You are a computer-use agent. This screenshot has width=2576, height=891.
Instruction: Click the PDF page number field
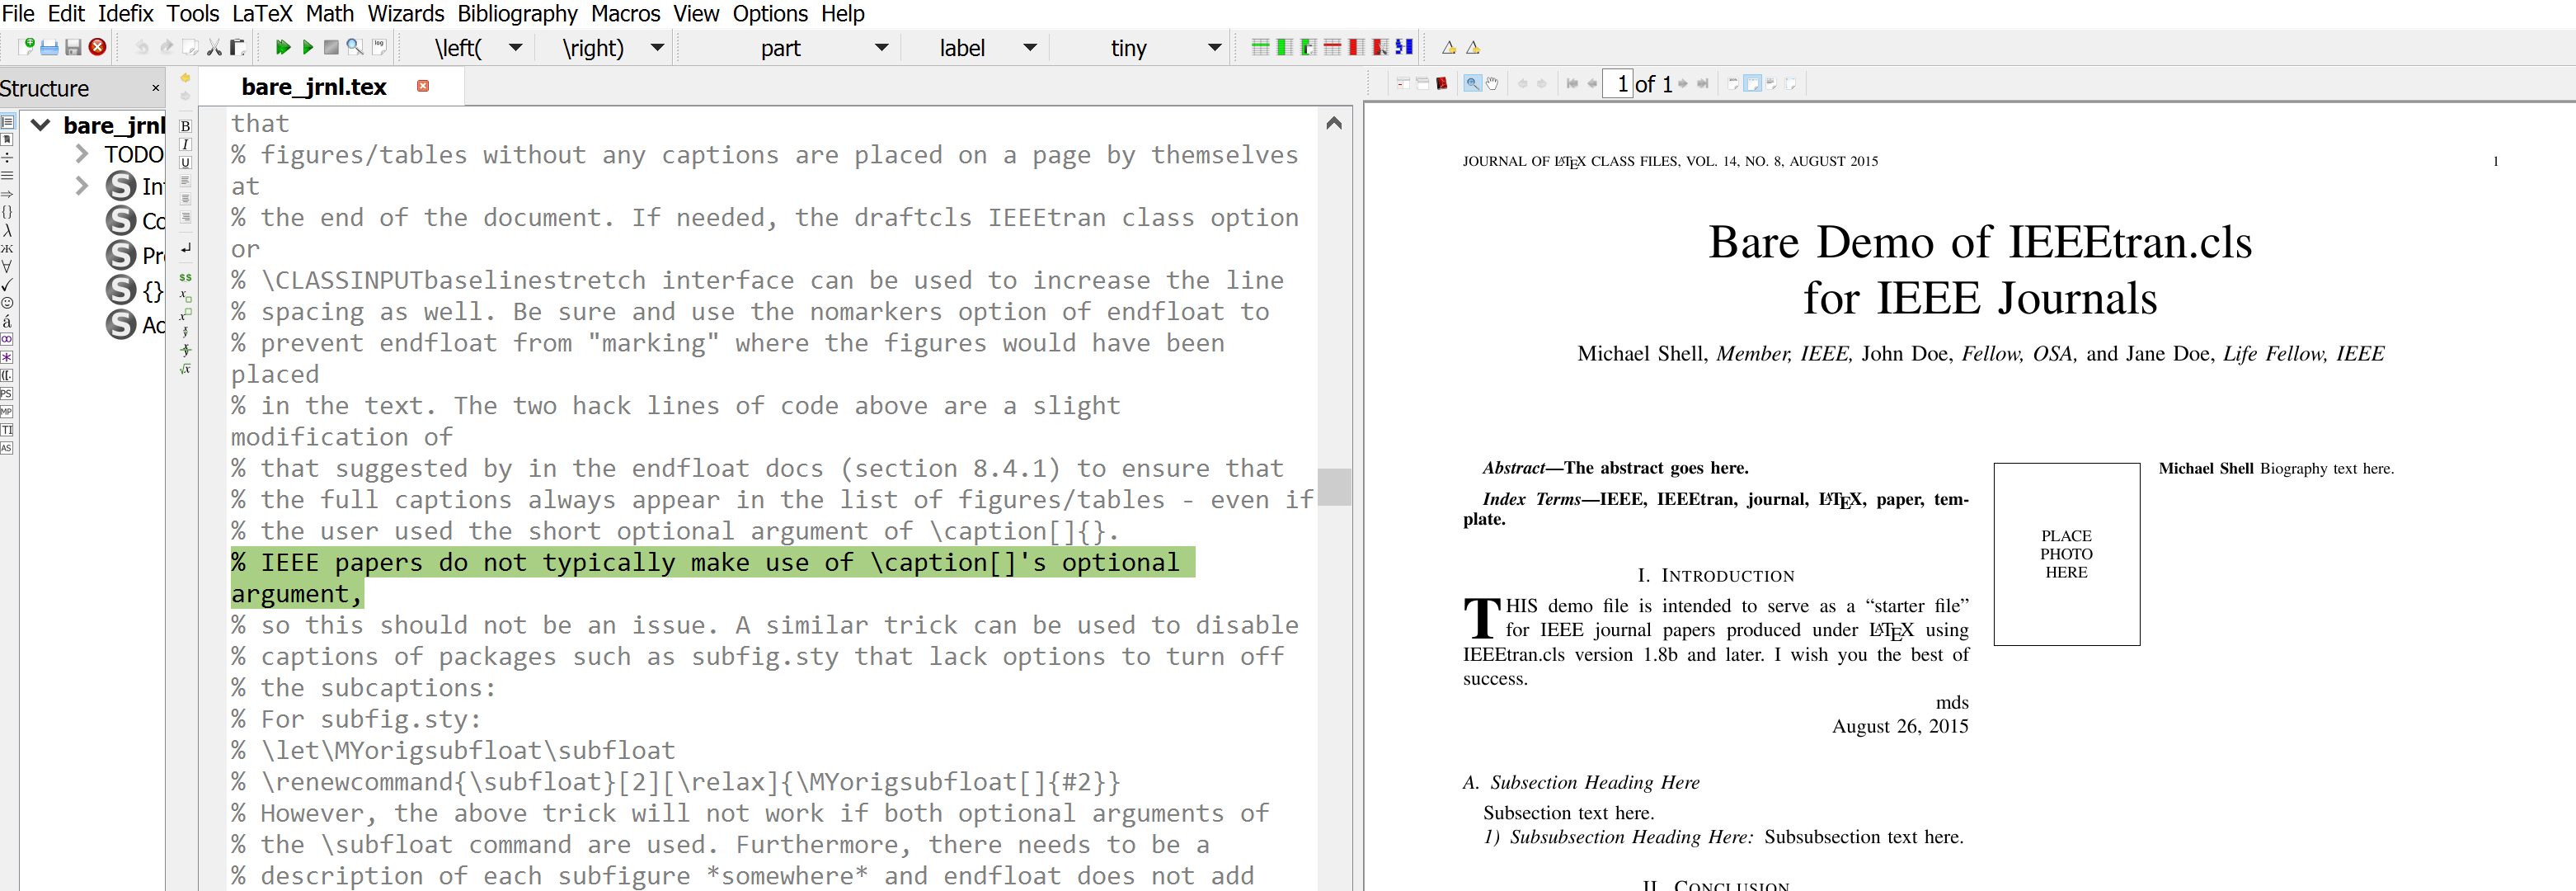(1619, 84)
